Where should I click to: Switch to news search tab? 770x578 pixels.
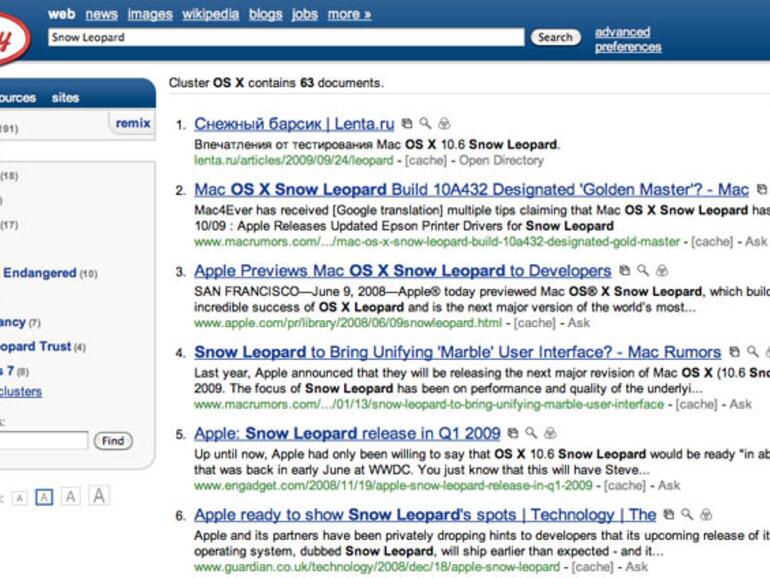[x=102, y=14]
